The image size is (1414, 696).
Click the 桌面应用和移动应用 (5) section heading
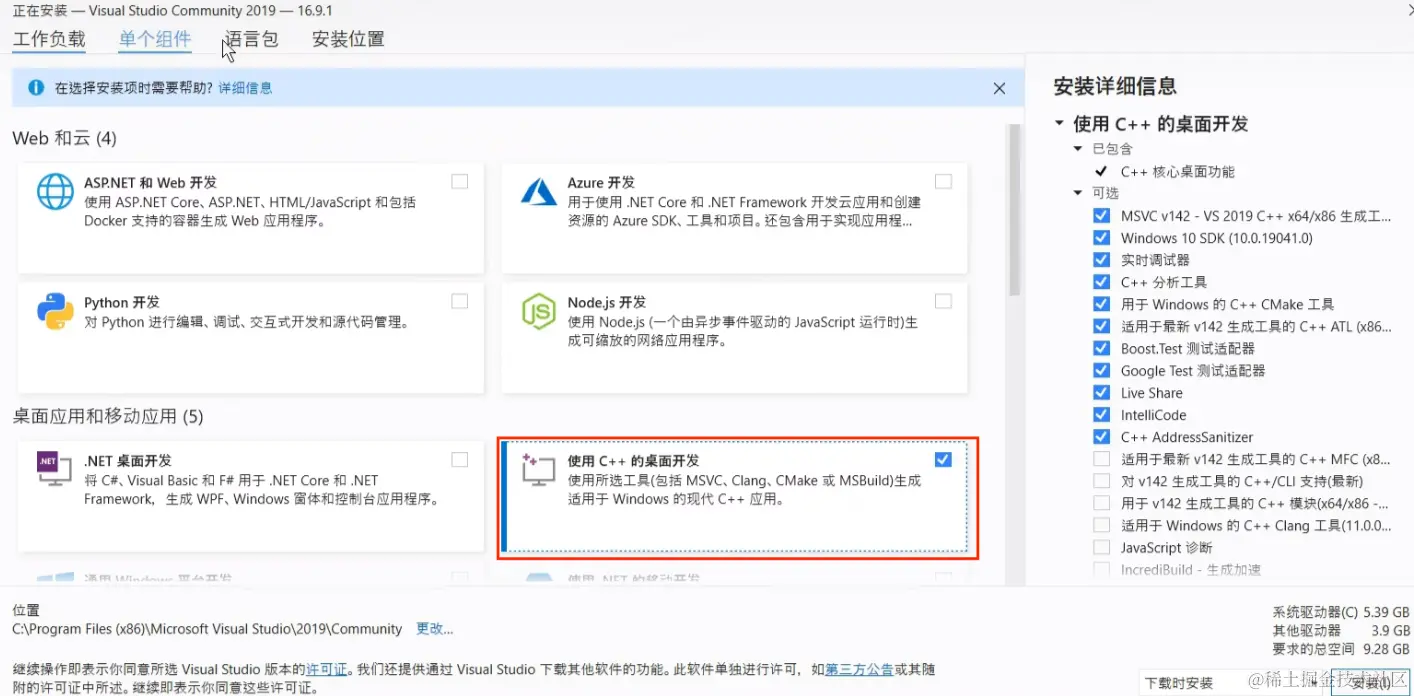pyautogui.click(x=108, y=416)
